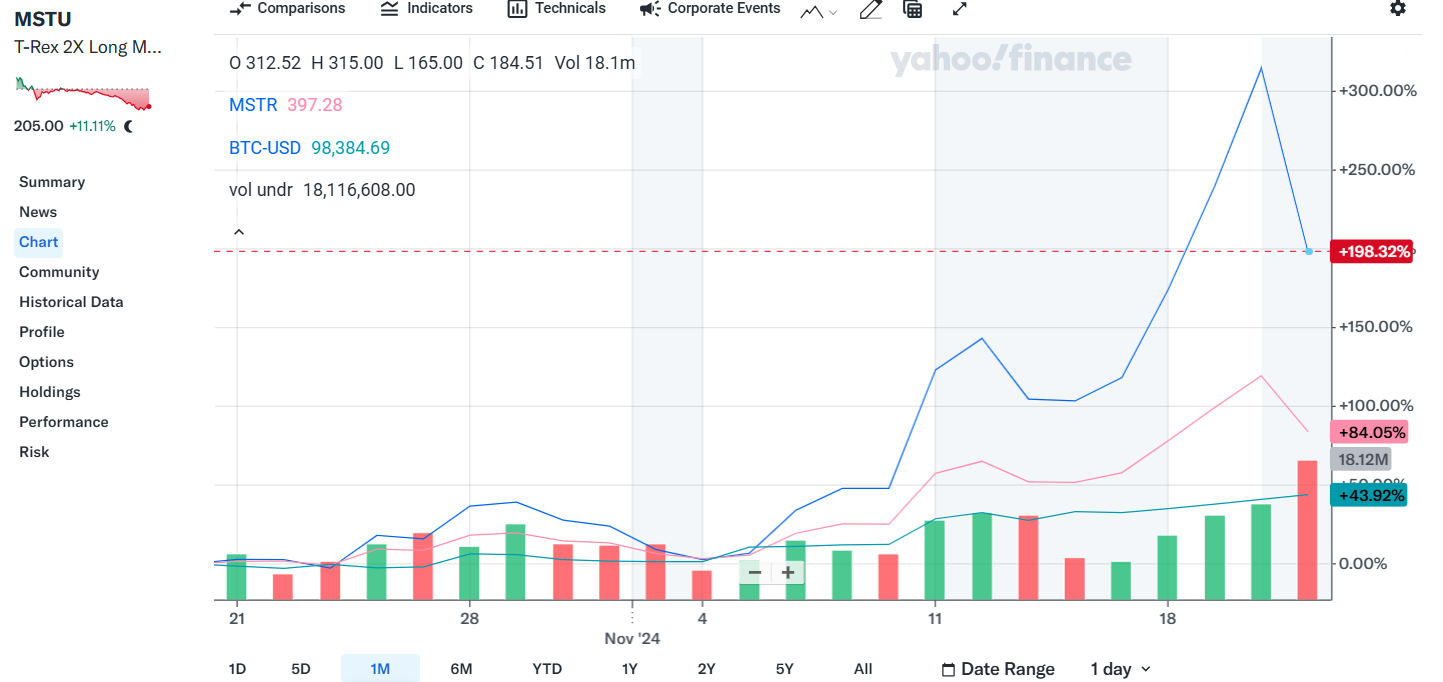
Task: Select the 1M range
Action: point(380,669)
